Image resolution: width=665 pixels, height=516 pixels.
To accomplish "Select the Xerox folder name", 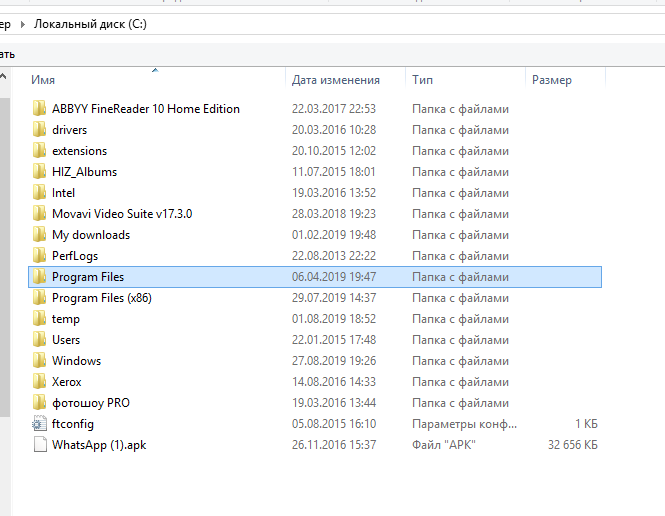I will (67, 382).
